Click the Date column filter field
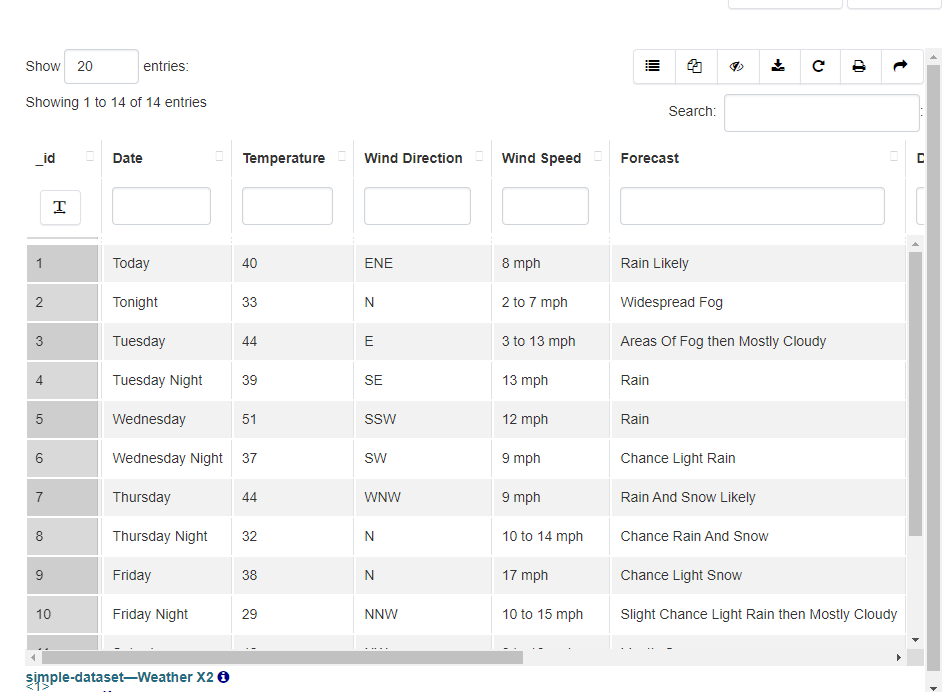 (x=162, y=206)
